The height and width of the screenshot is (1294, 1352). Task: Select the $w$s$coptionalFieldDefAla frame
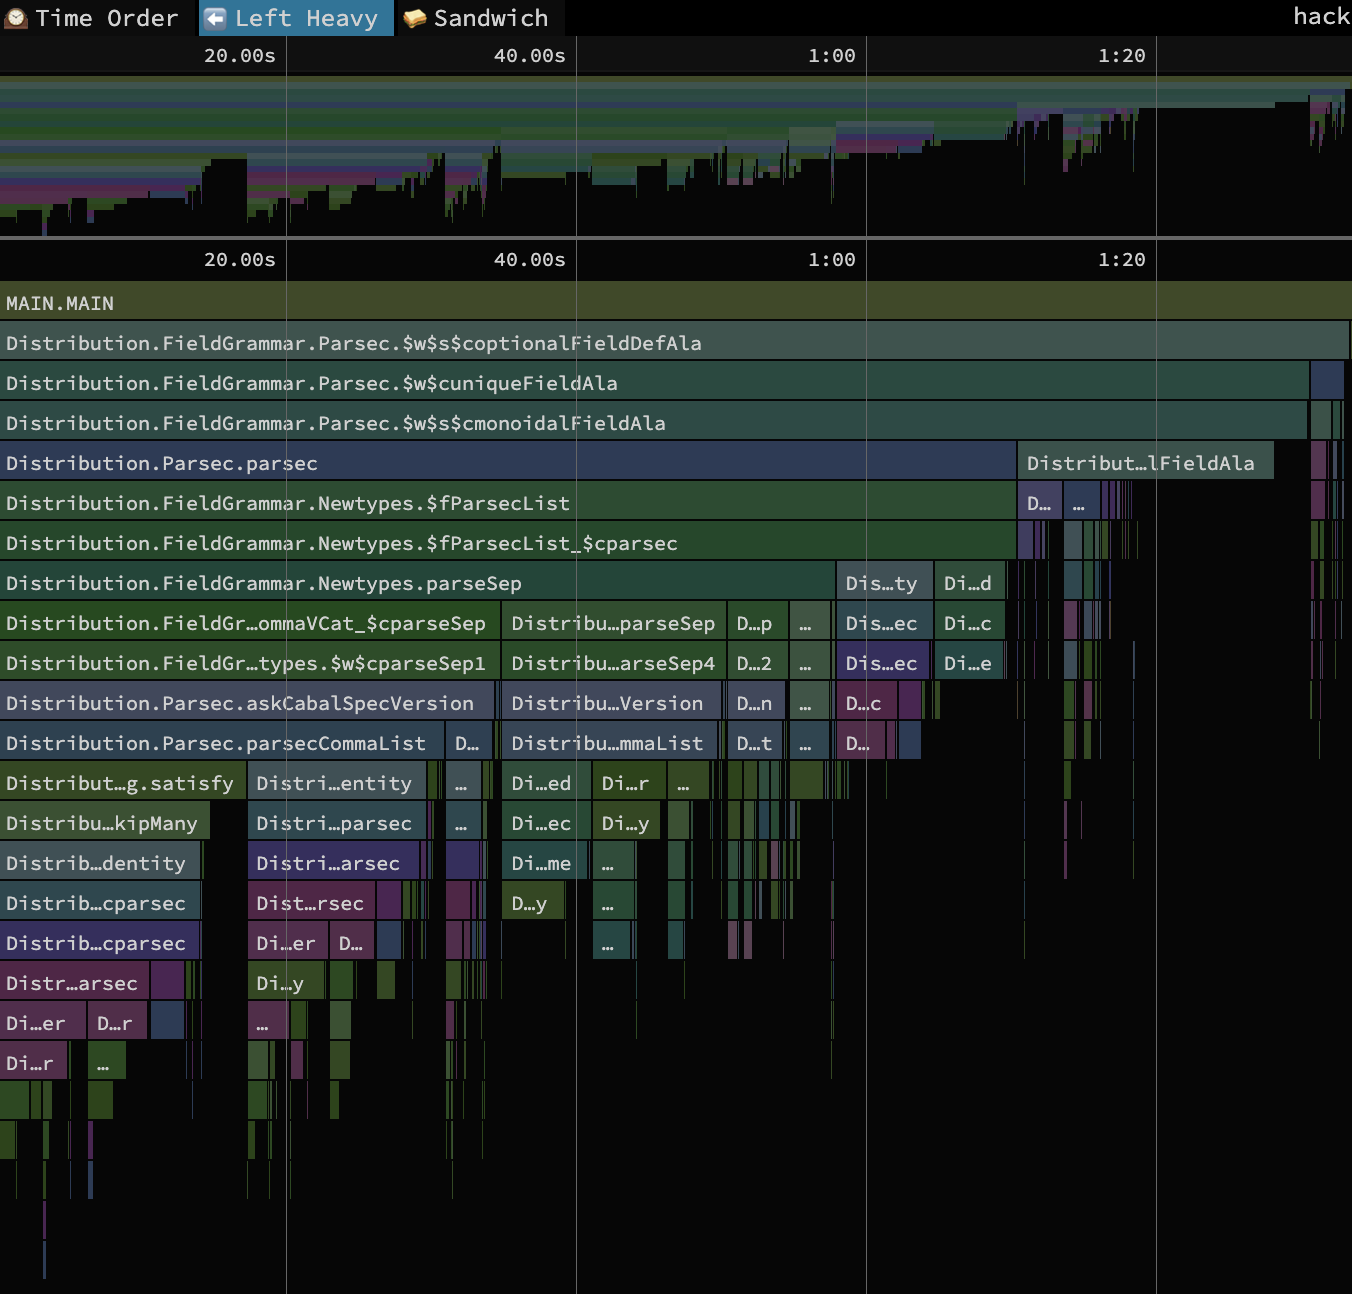[x=353, y=343]
